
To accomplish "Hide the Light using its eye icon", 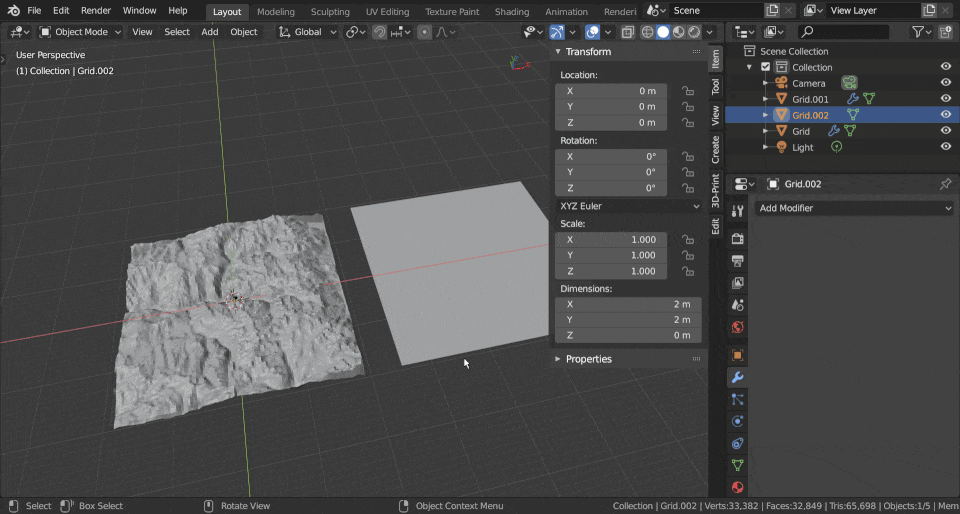I will [x=946, y=147].
